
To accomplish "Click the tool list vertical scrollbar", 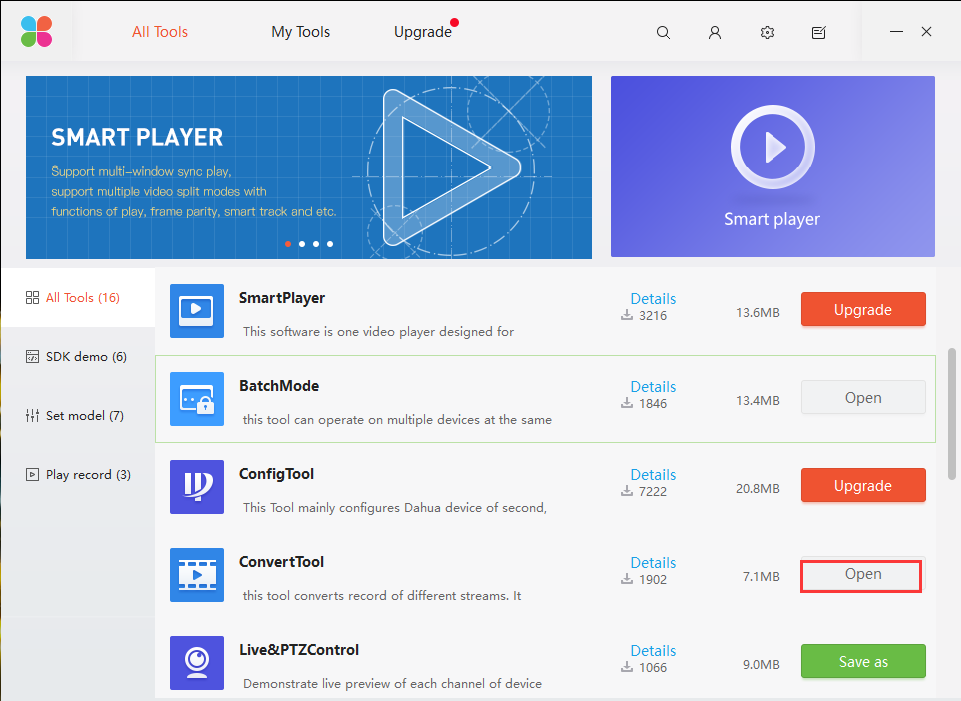I will click(x=952, y=414).
